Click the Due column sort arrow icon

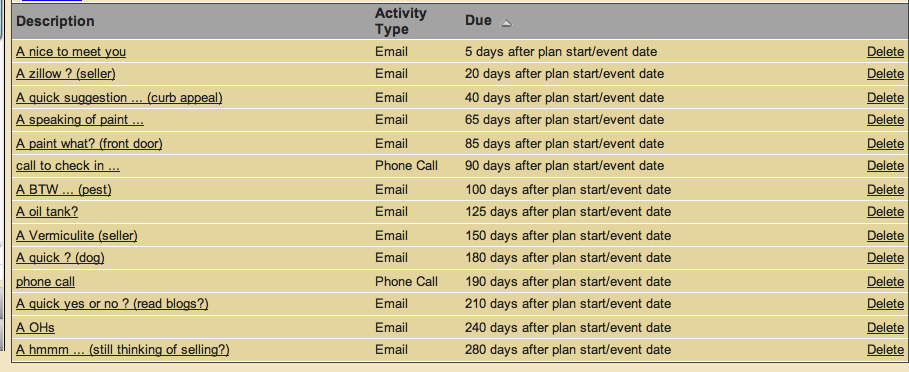506,23
